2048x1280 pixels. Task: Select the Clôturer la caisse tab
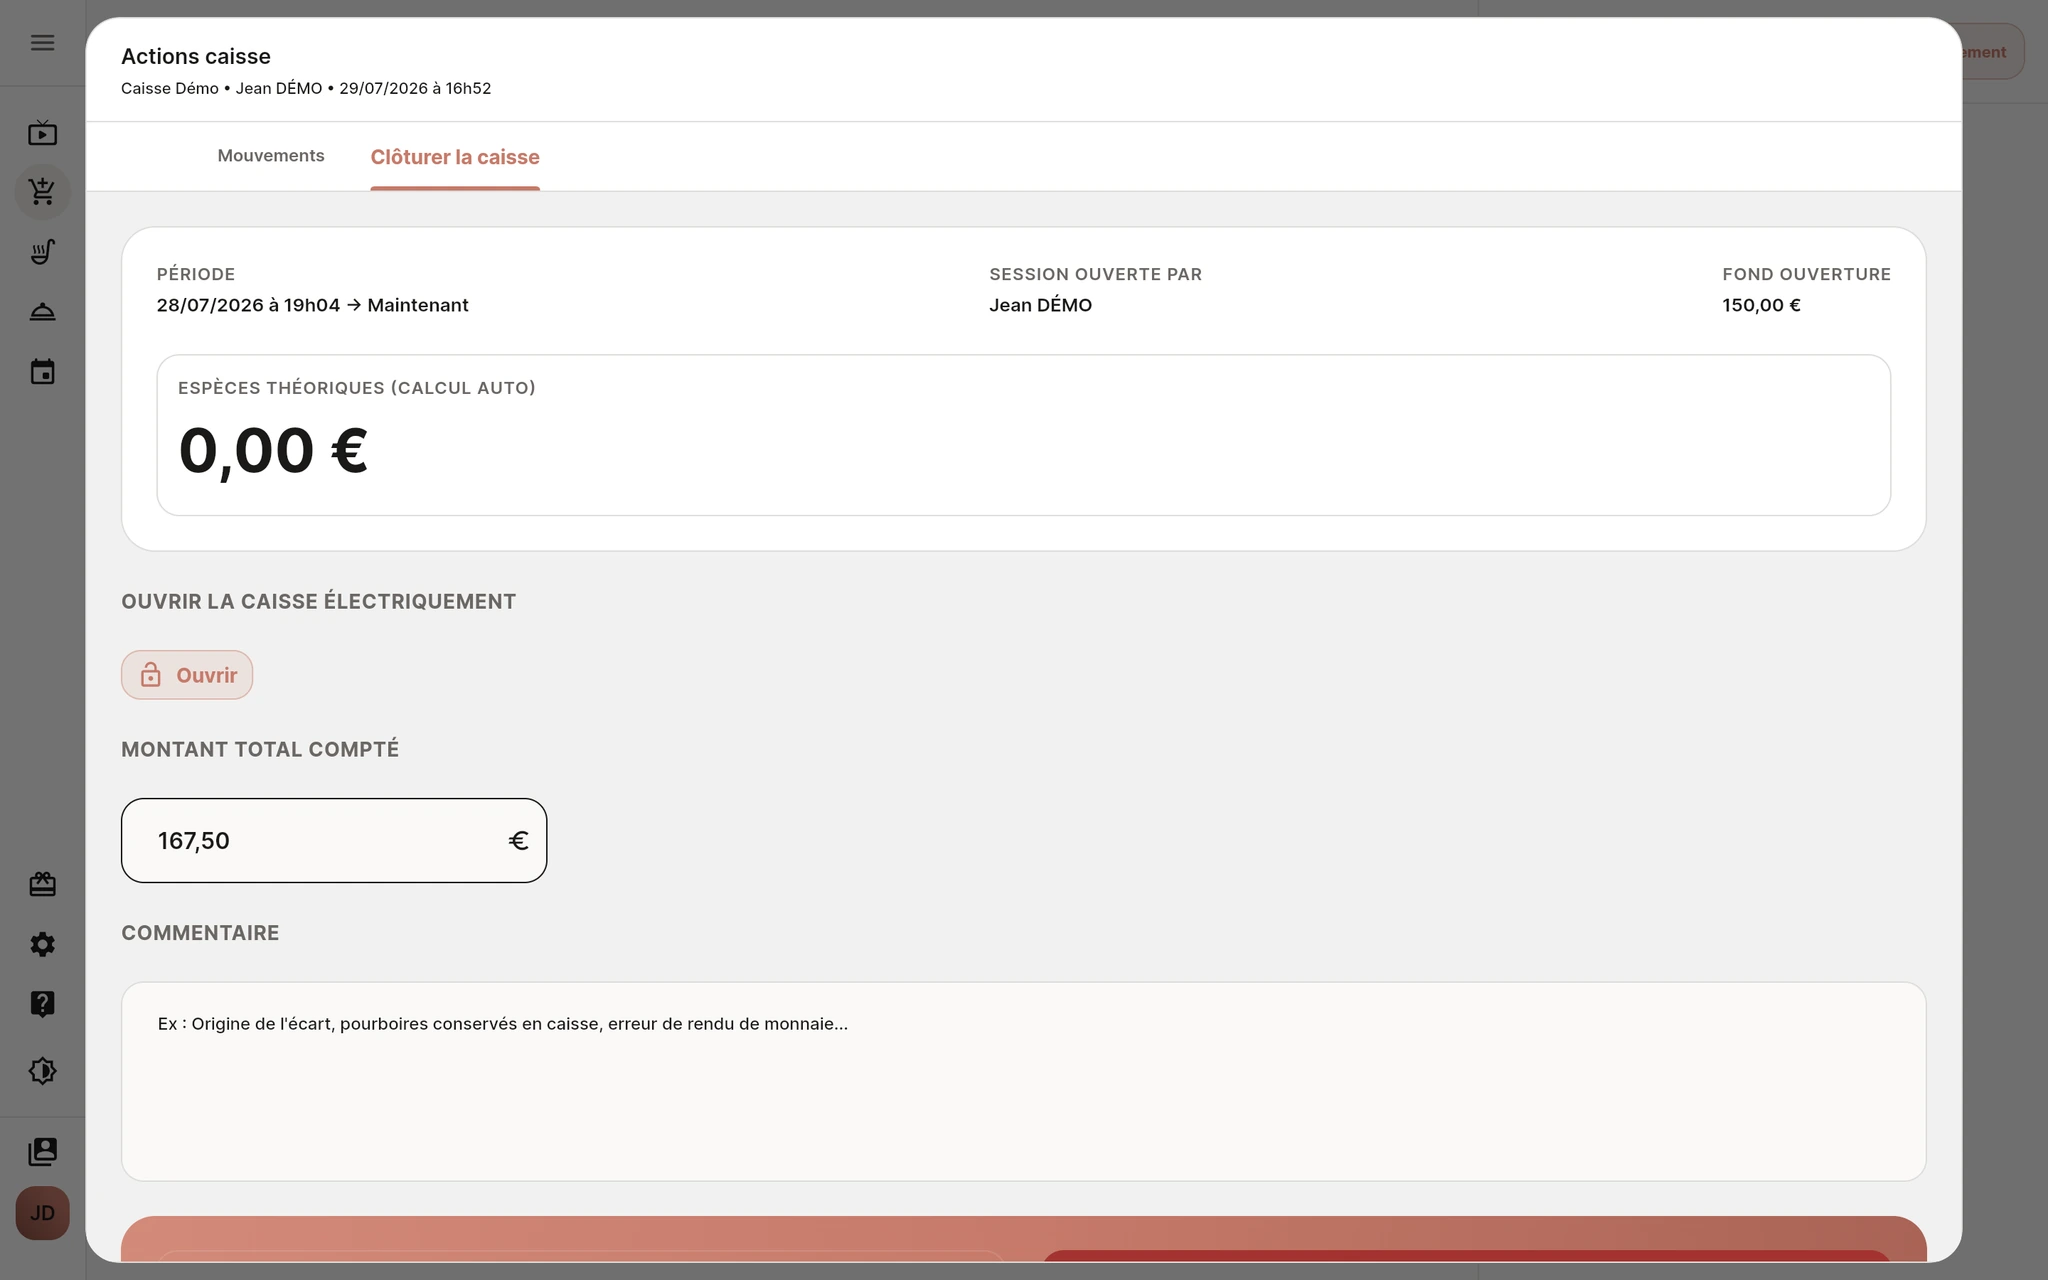click(455, 157)
